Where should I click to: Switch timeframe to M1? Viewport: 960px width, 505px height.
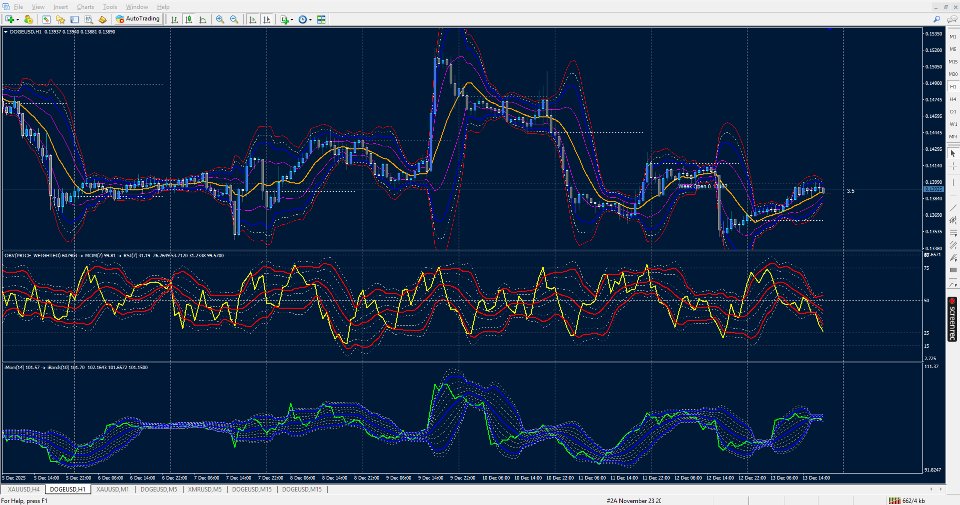[953, 37]
